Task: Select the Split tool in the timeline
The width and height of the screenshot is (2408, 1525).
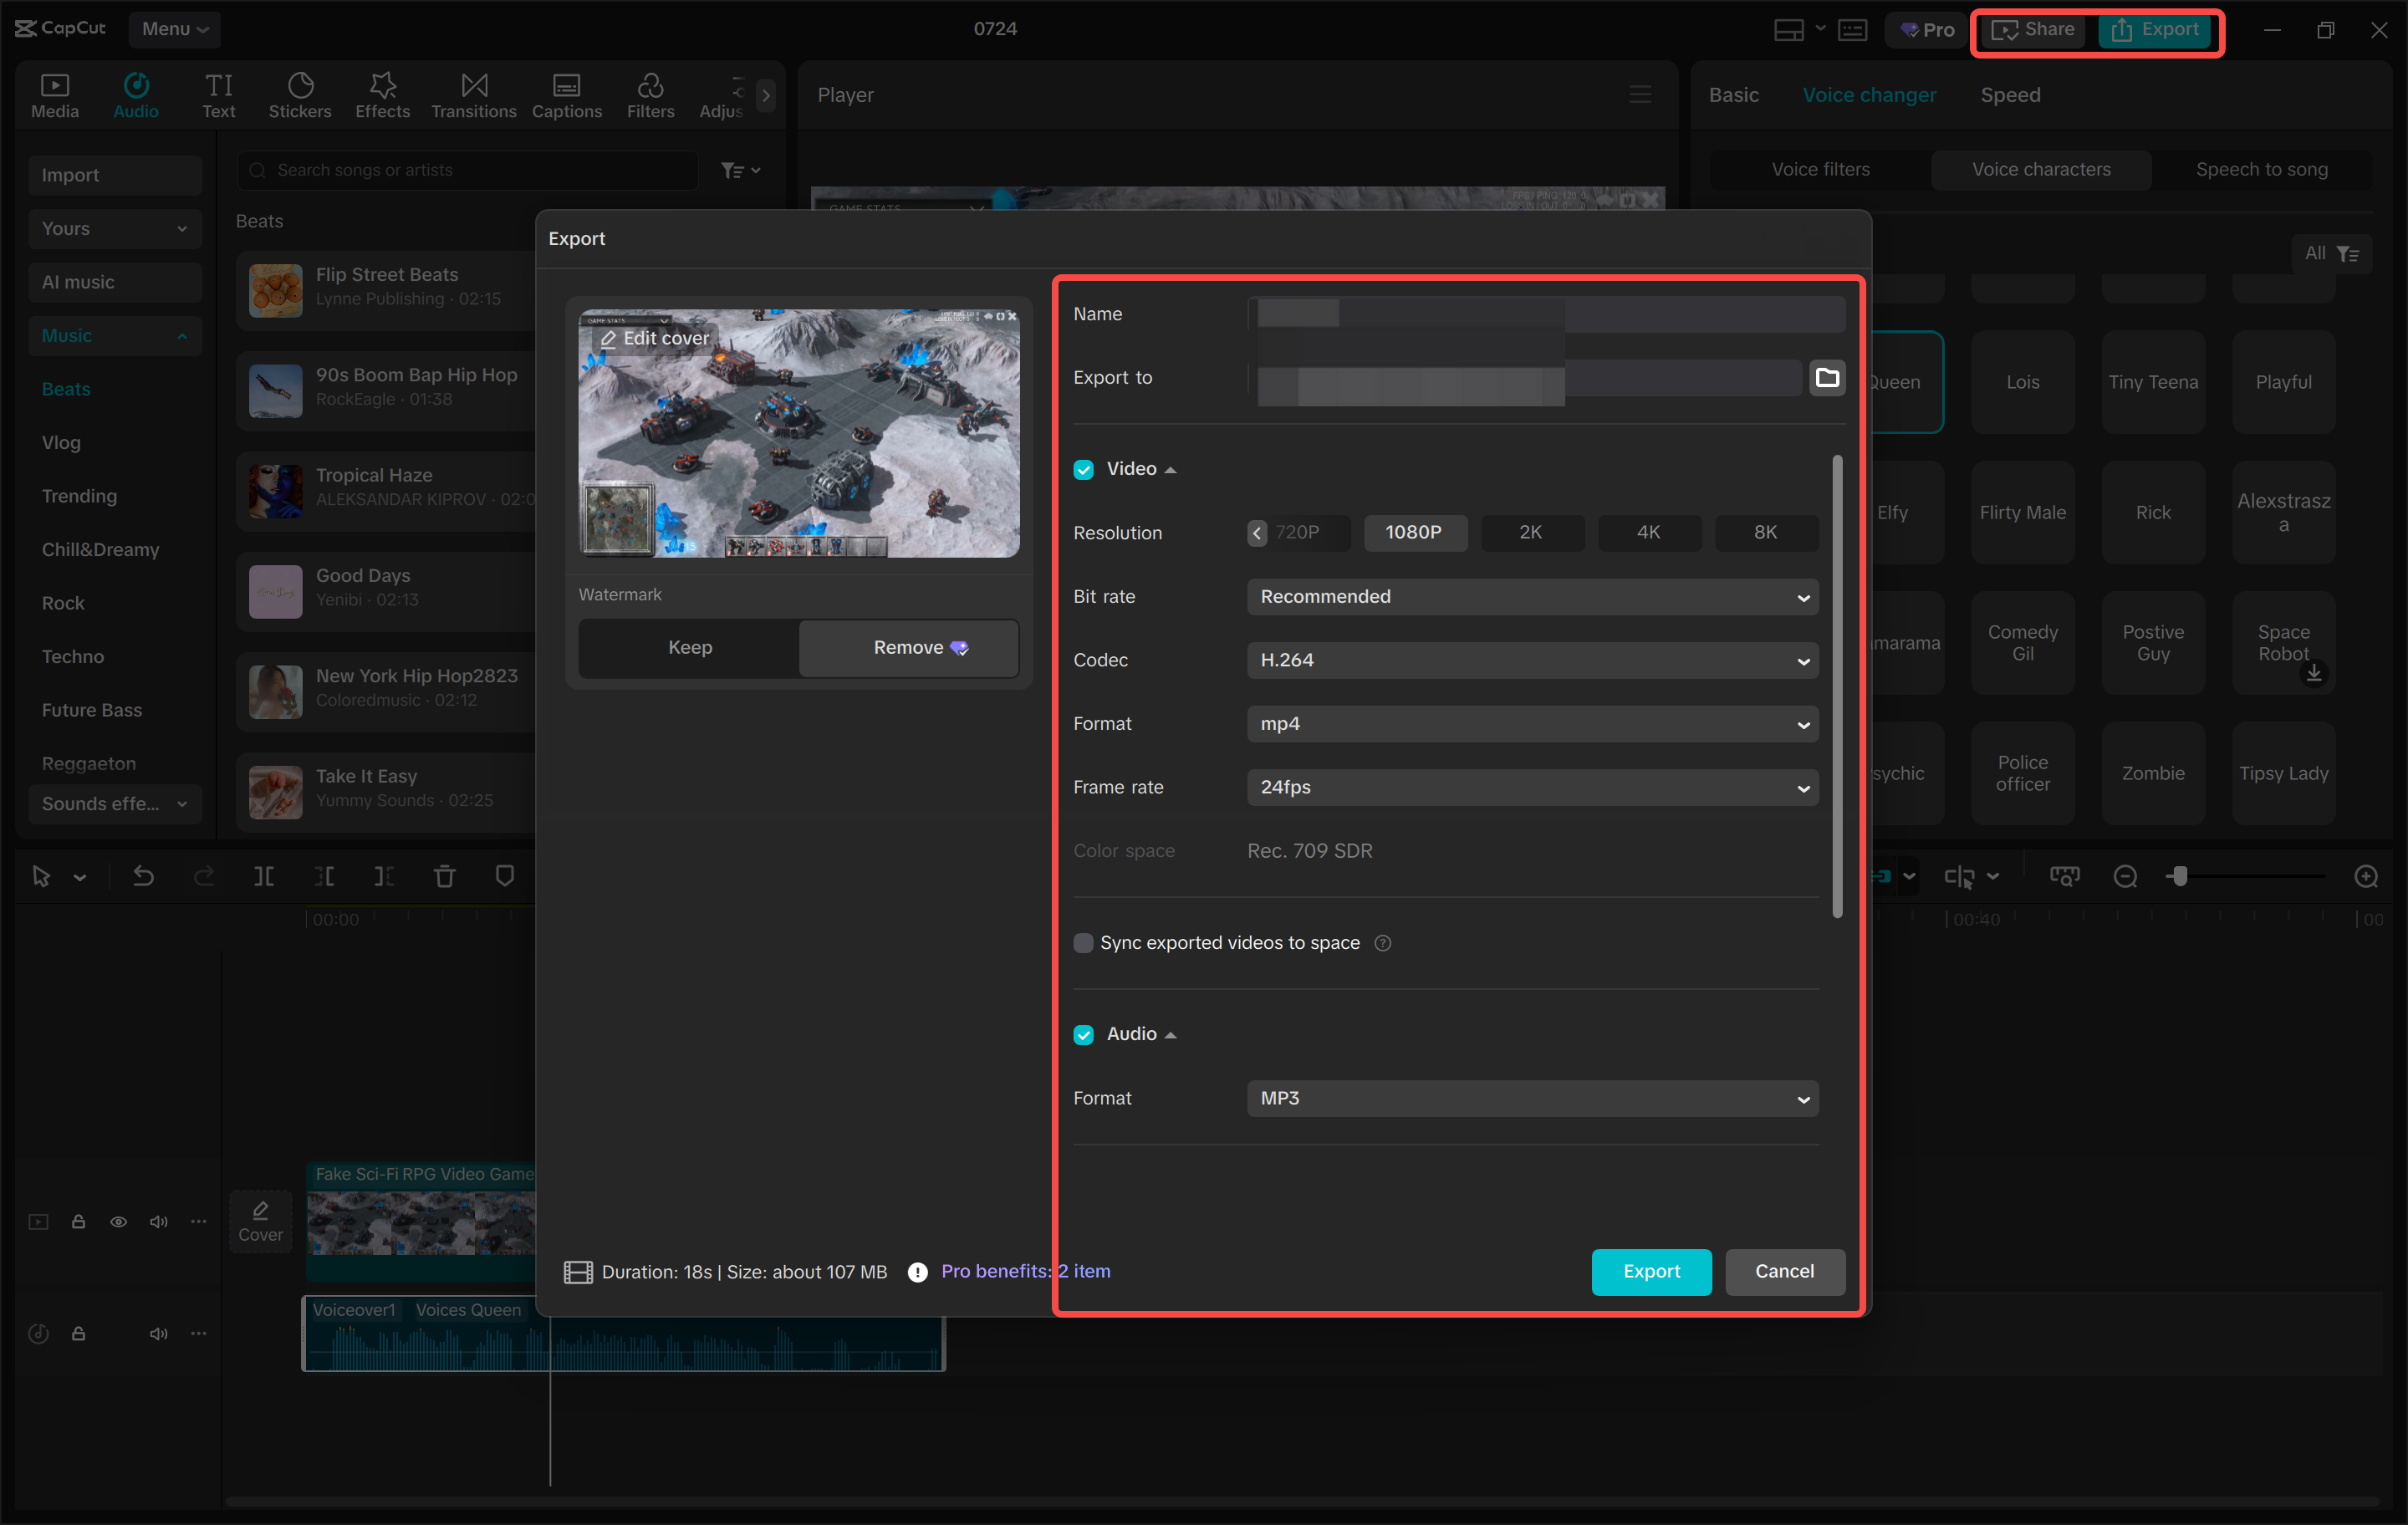Action: coord(265,875)
